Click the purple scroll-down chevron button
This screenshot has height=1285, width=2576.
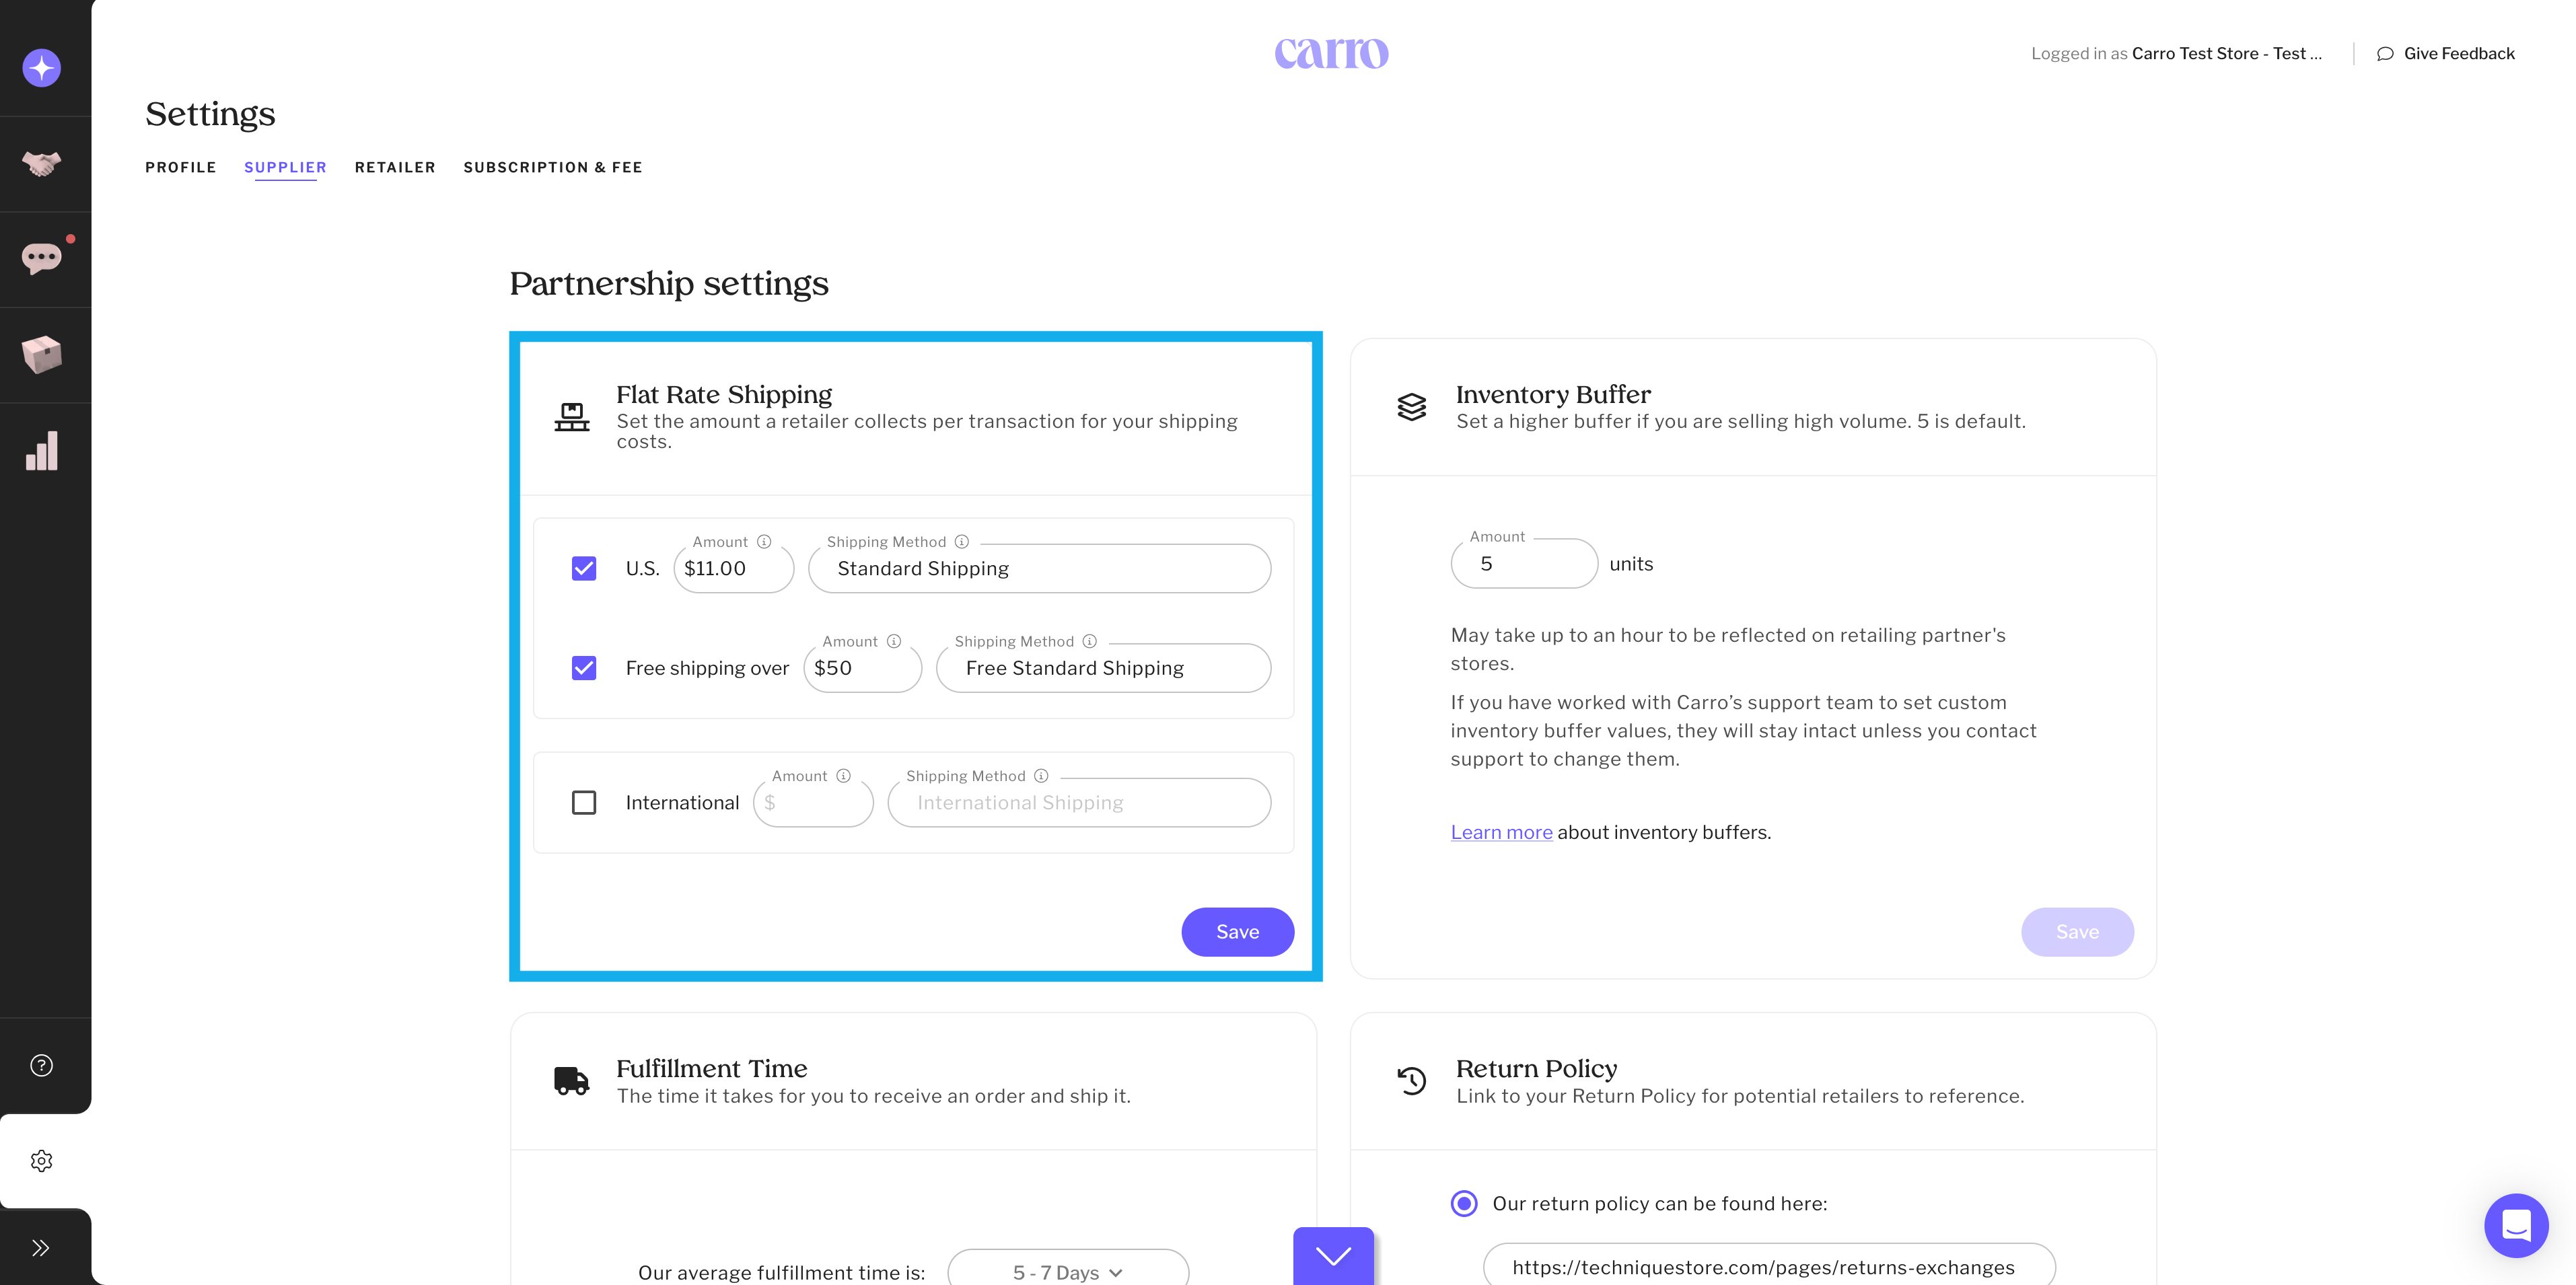tap(1333, 1256)
